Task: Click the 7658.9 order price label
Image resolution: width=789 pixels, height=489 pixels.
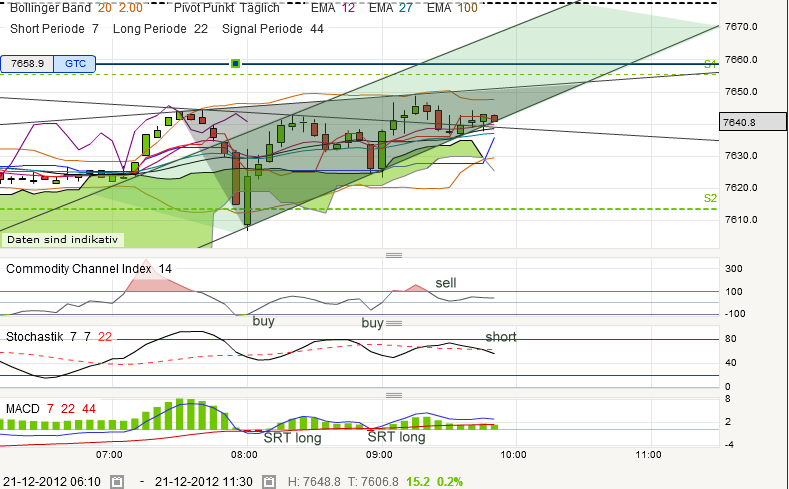Action: pyautogui.click(x=27, y=64)
